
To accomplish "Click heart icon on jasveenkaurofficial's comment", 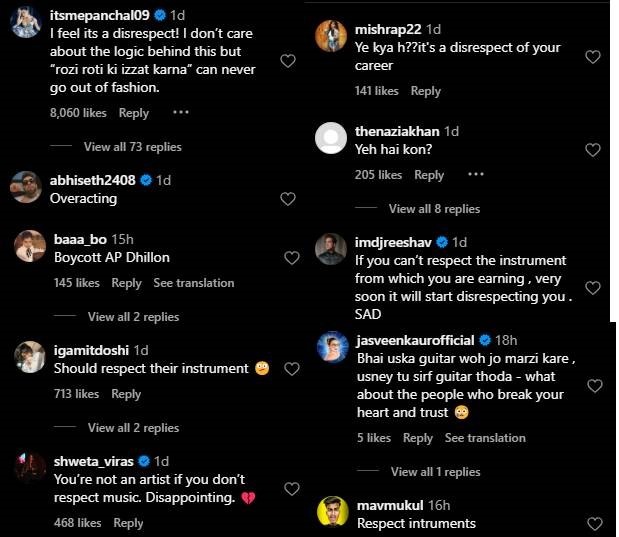I will [595, 386].
